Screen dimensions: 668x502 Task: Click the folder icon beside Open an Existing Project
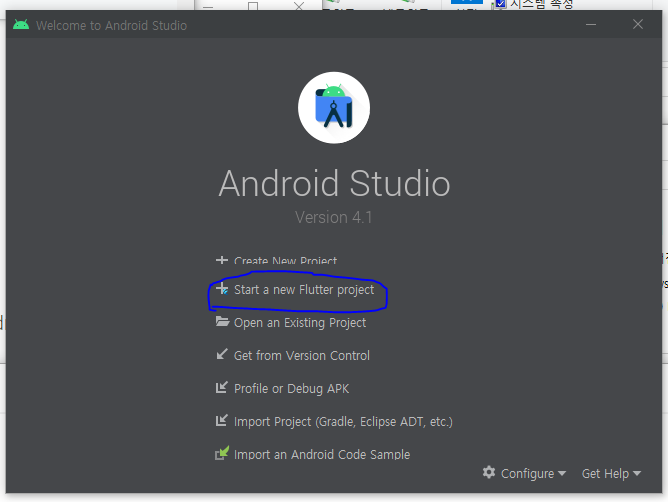(222, 321)
